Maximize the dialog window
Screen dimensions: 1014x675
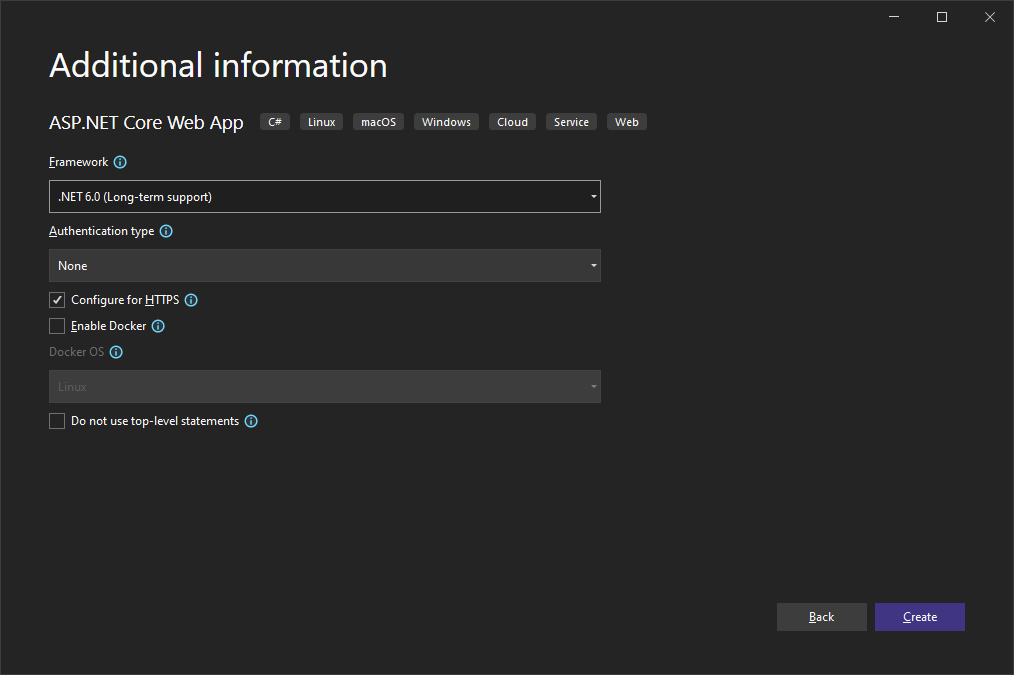(942, 17)
